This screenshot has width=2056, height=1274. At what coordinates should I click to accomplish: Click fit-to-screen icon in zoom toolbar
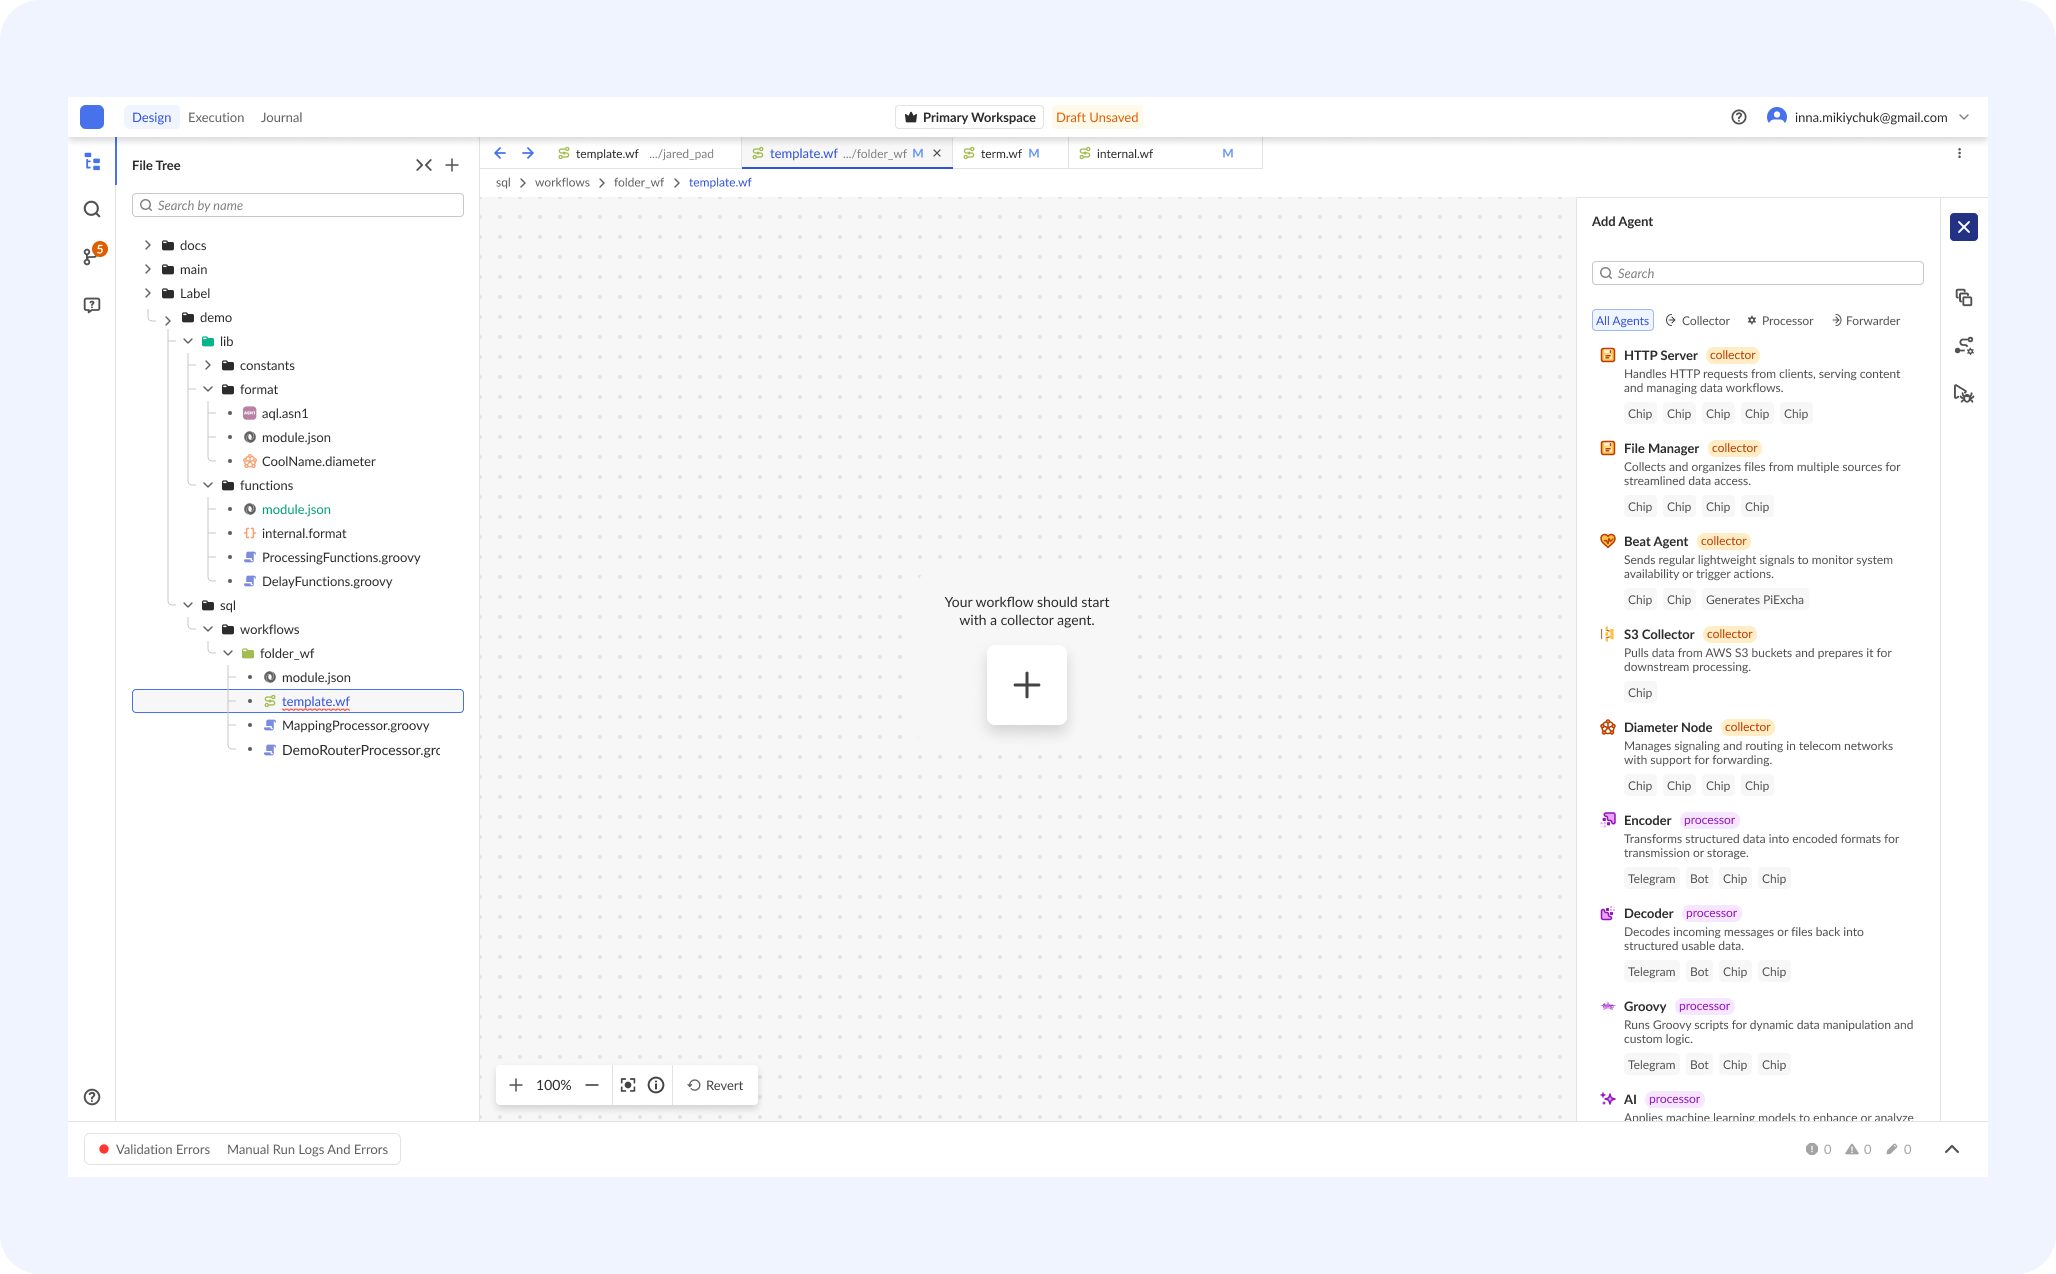pyautogui.click(x=628, y=1085)
